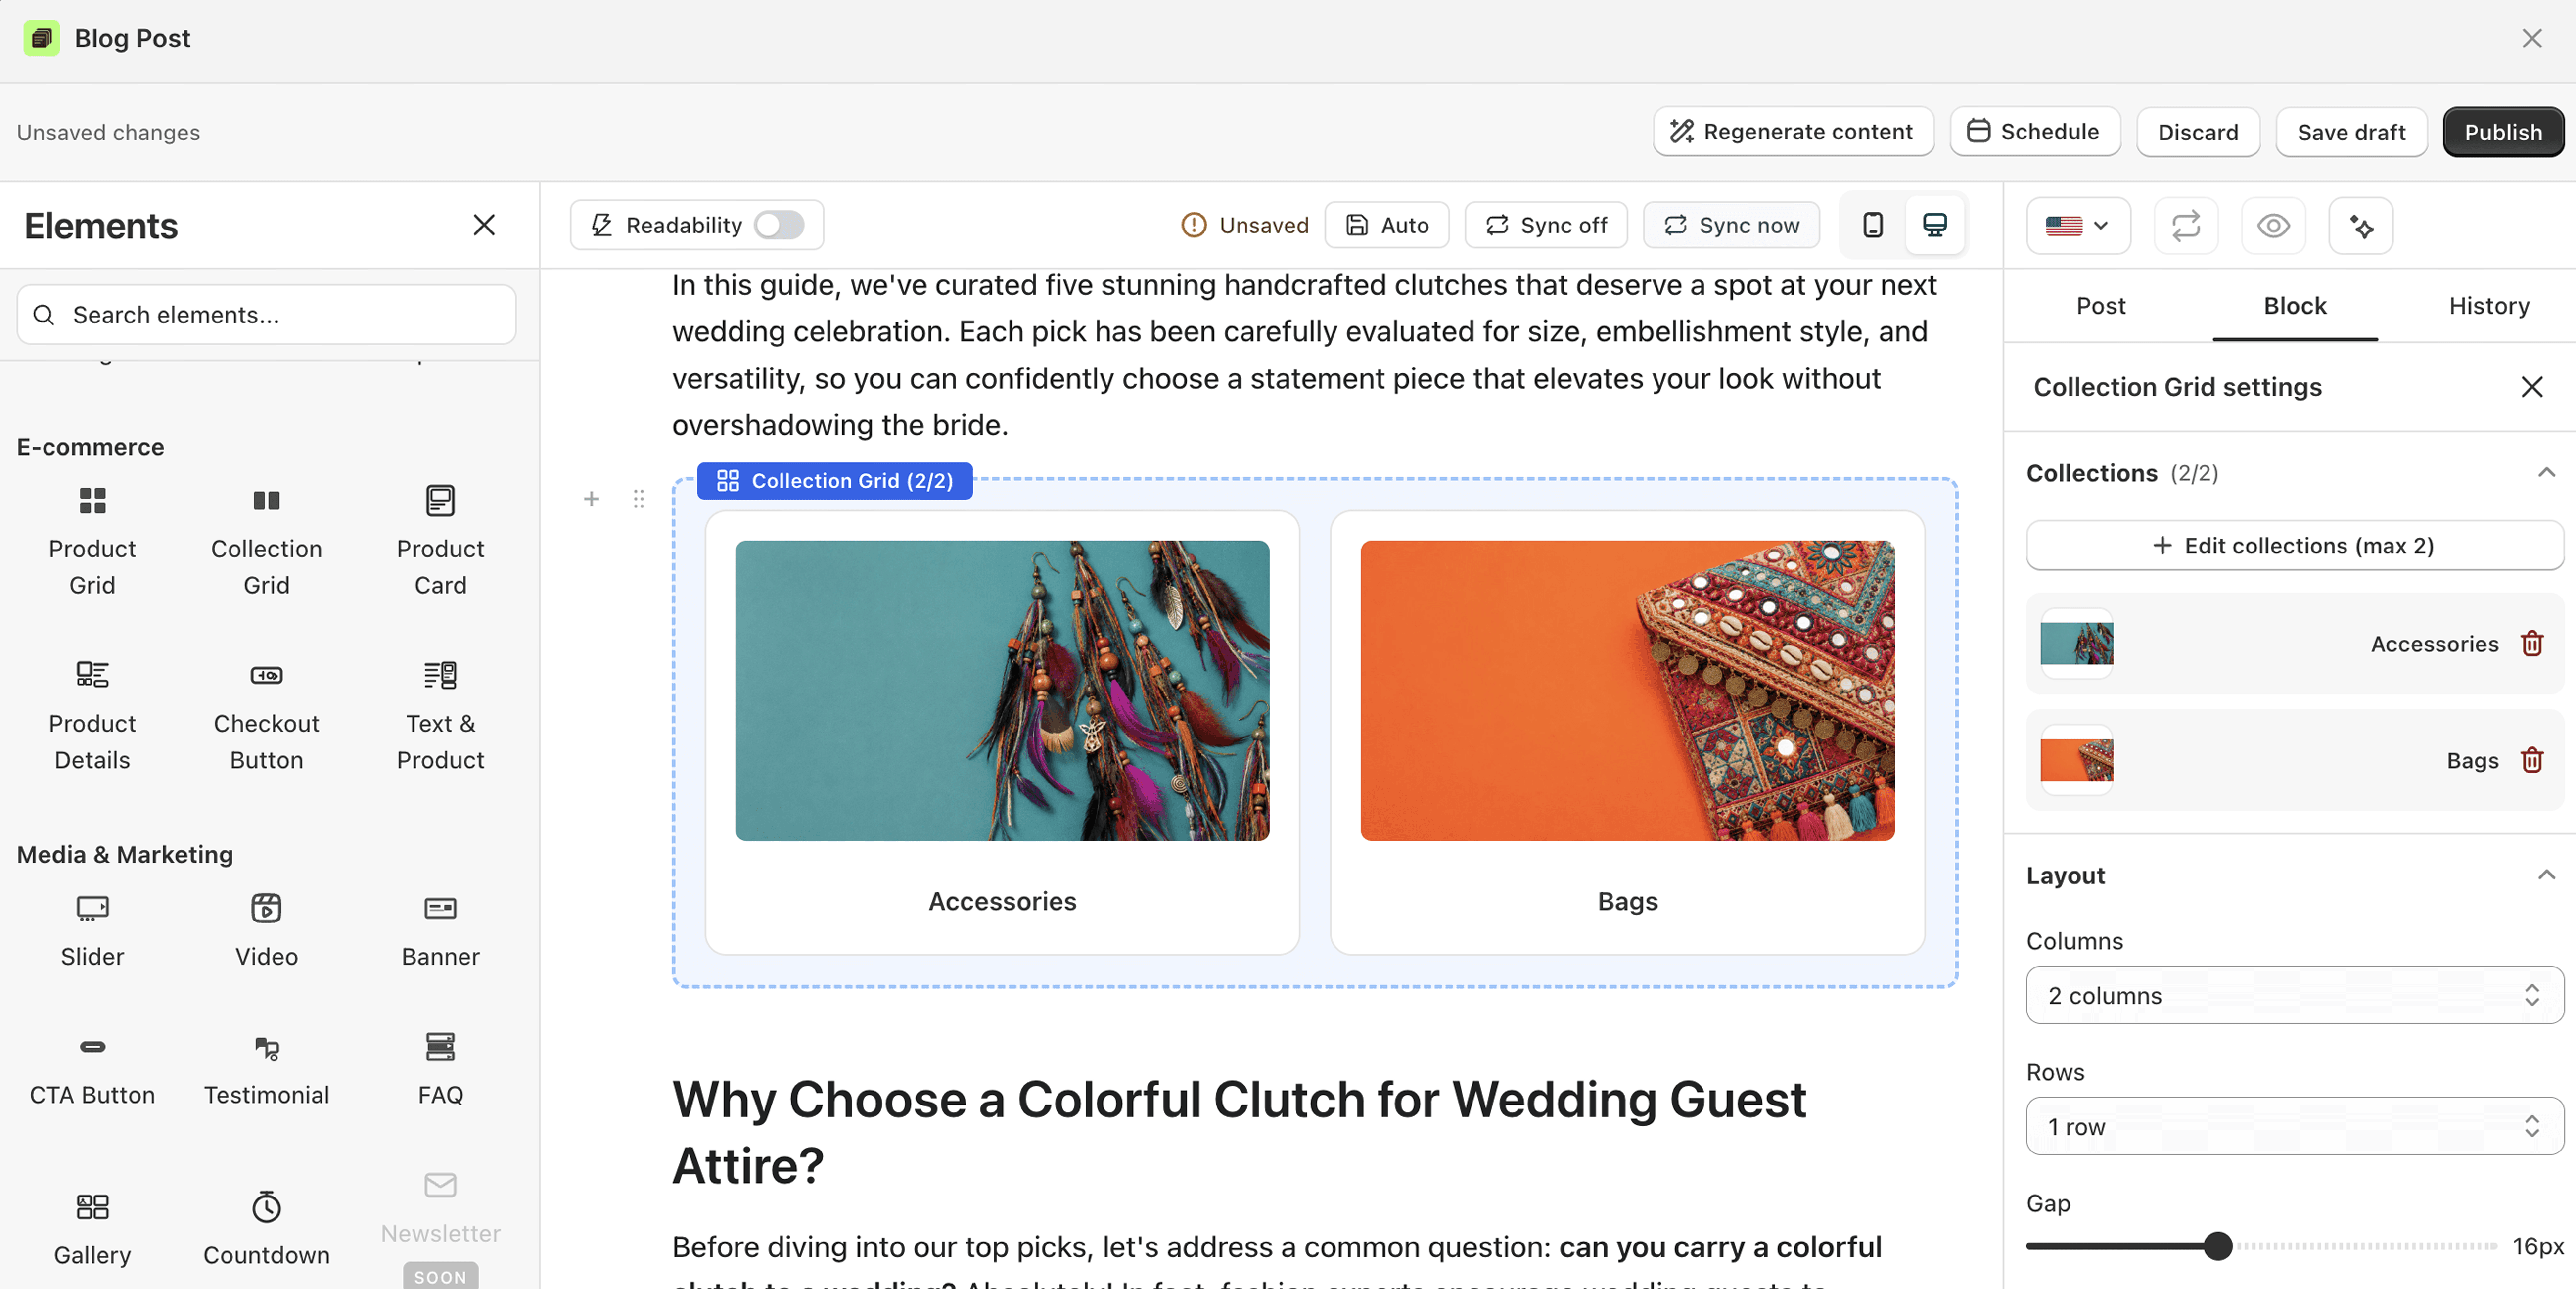Collapse the Collections section
The width and height of the screenshot is (2576, 1289).
tap(2546, 473)
